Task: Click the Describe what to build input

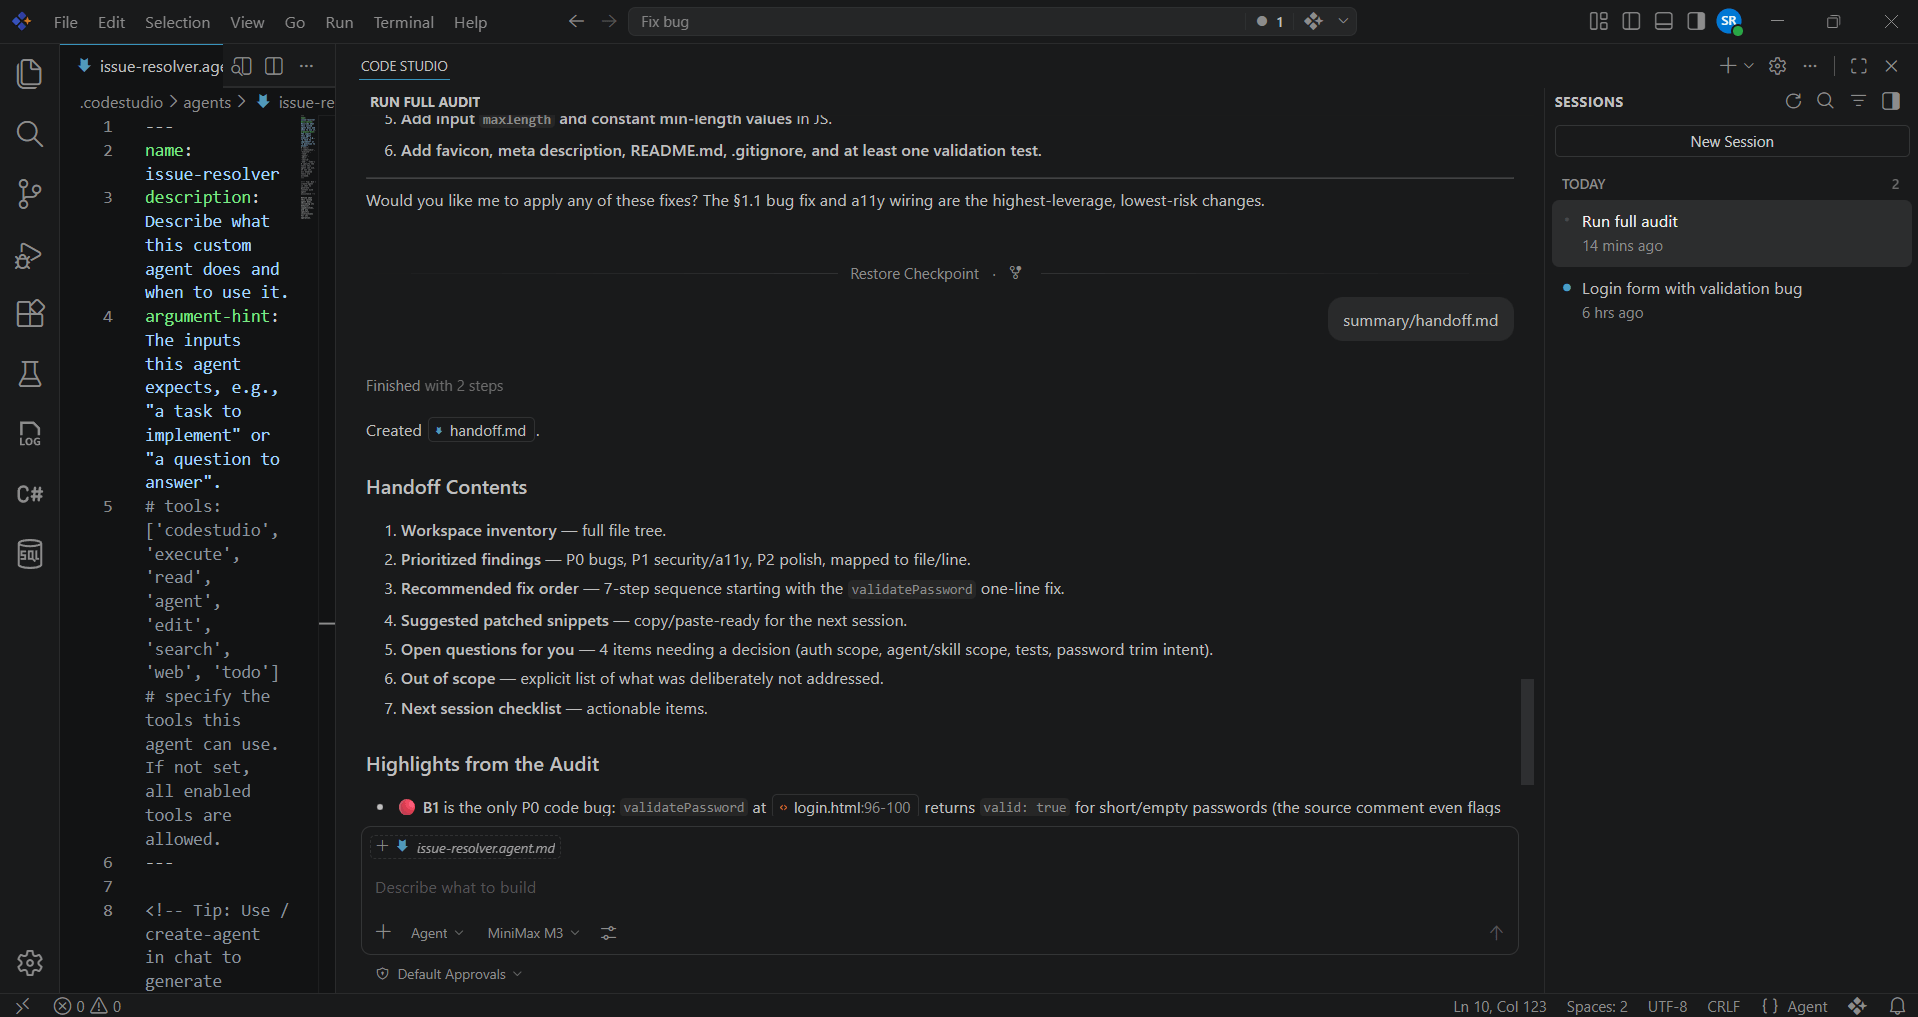Action: click(938, 888)
